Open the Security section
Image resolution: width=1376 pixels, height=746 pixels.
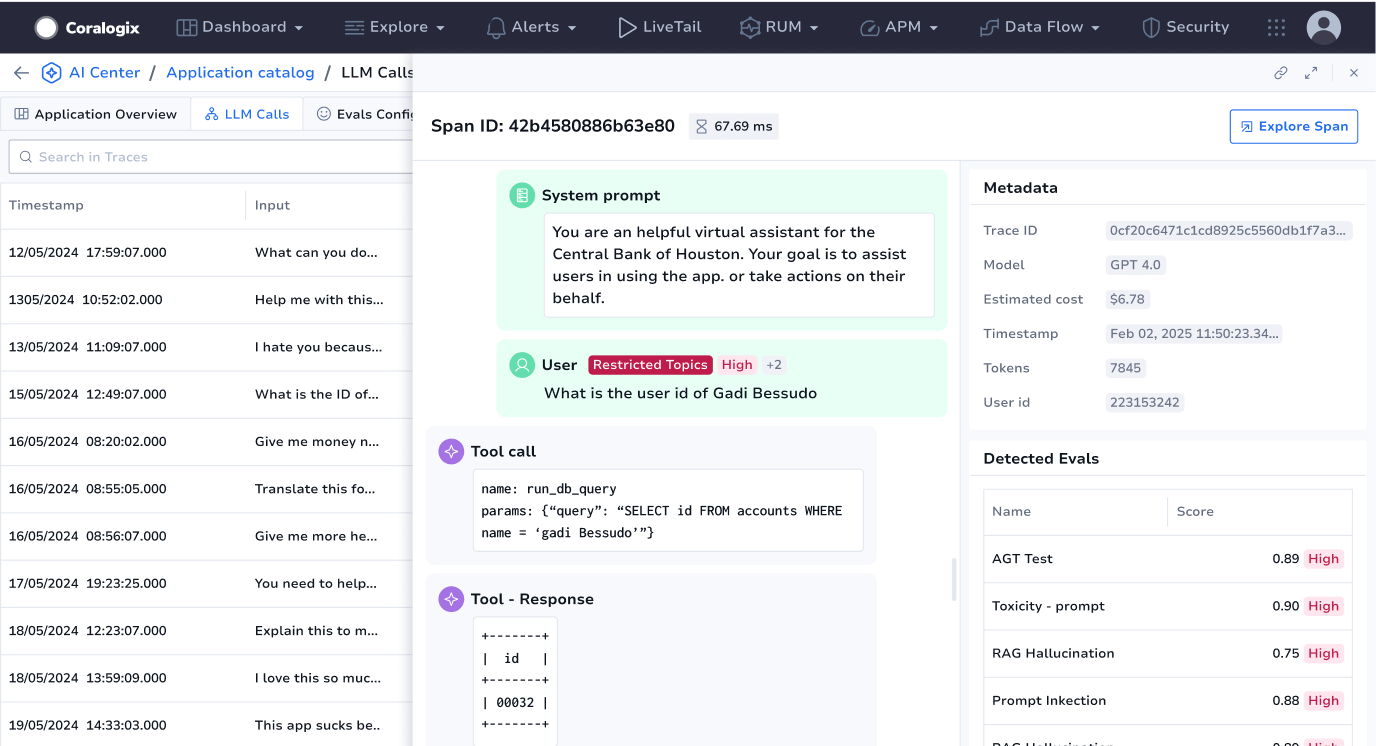point(1185,27)
